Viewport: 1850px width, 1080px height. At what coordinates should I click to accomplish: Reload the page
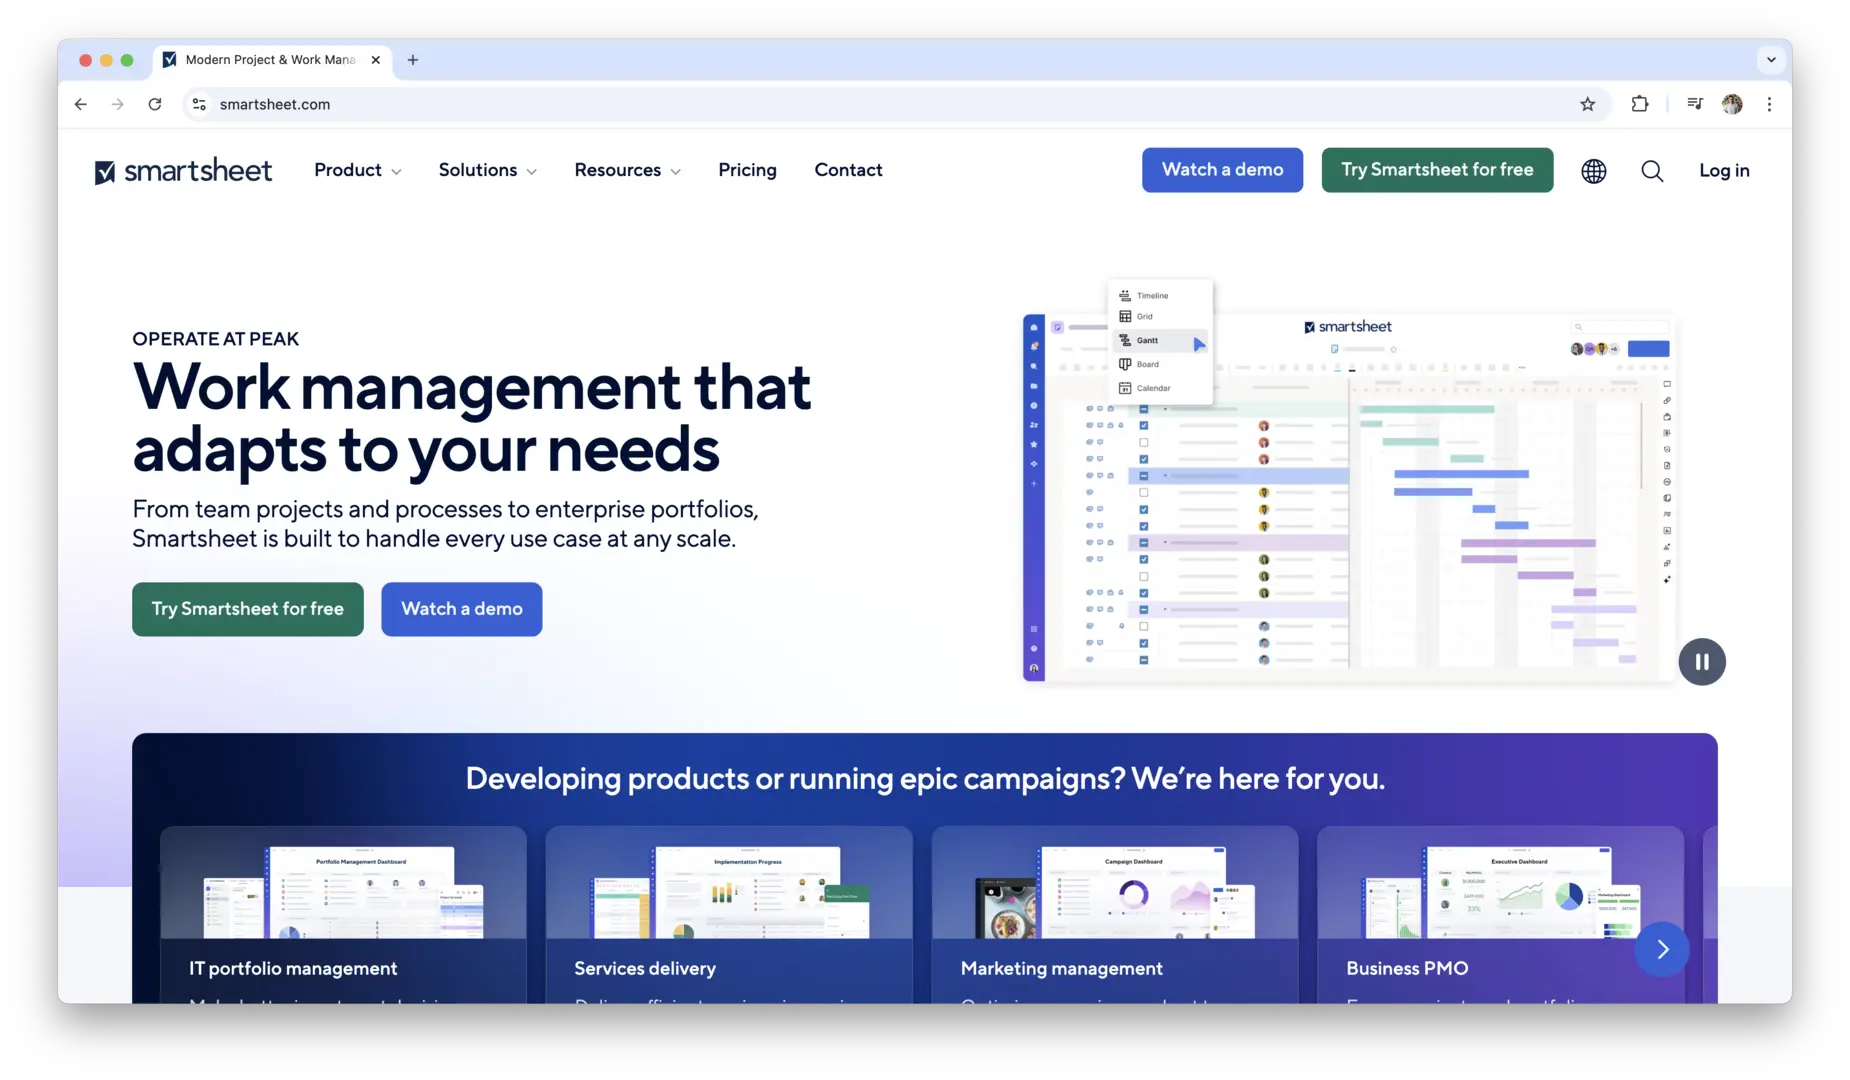tap(155, 104)
